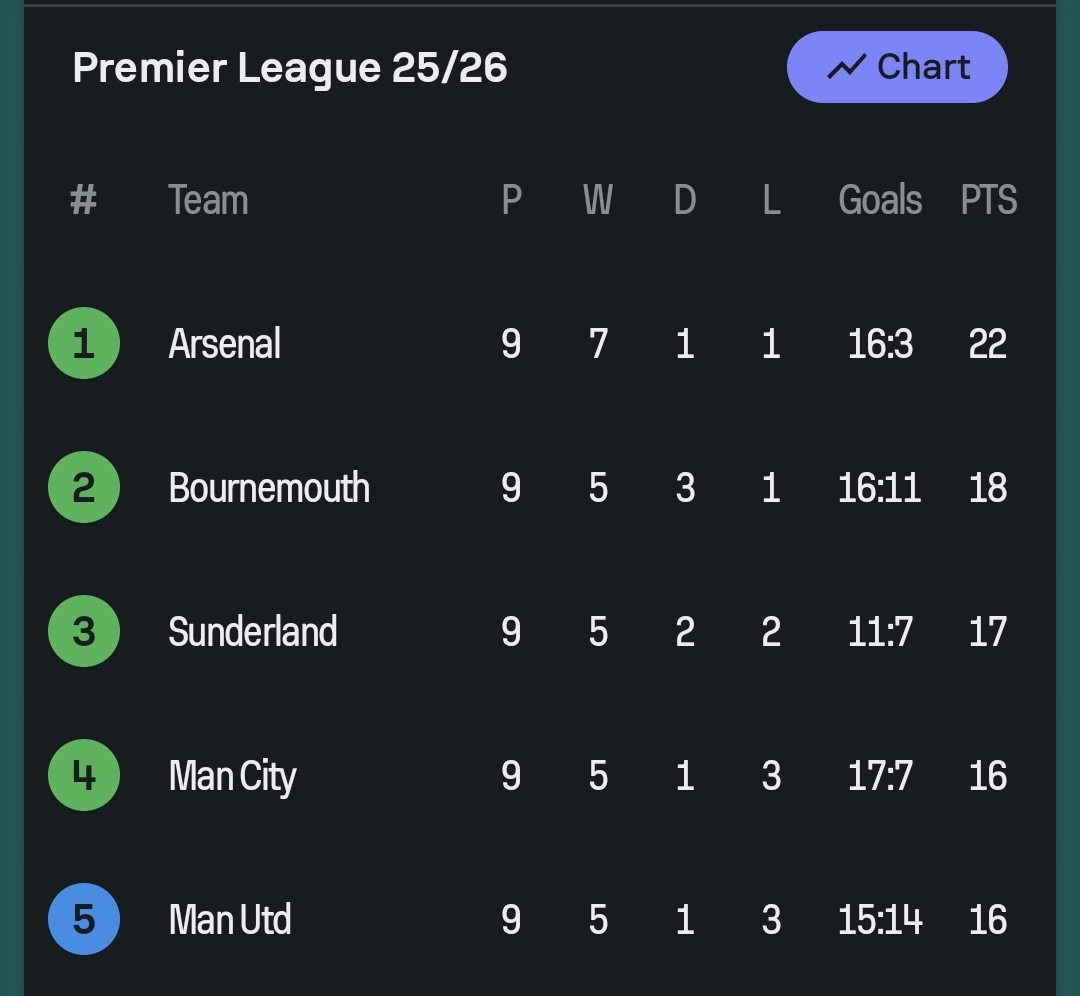Screen dimensions: 1080x996
Task: Click the Premier League 25/26 title
Action: coord(290,68)
